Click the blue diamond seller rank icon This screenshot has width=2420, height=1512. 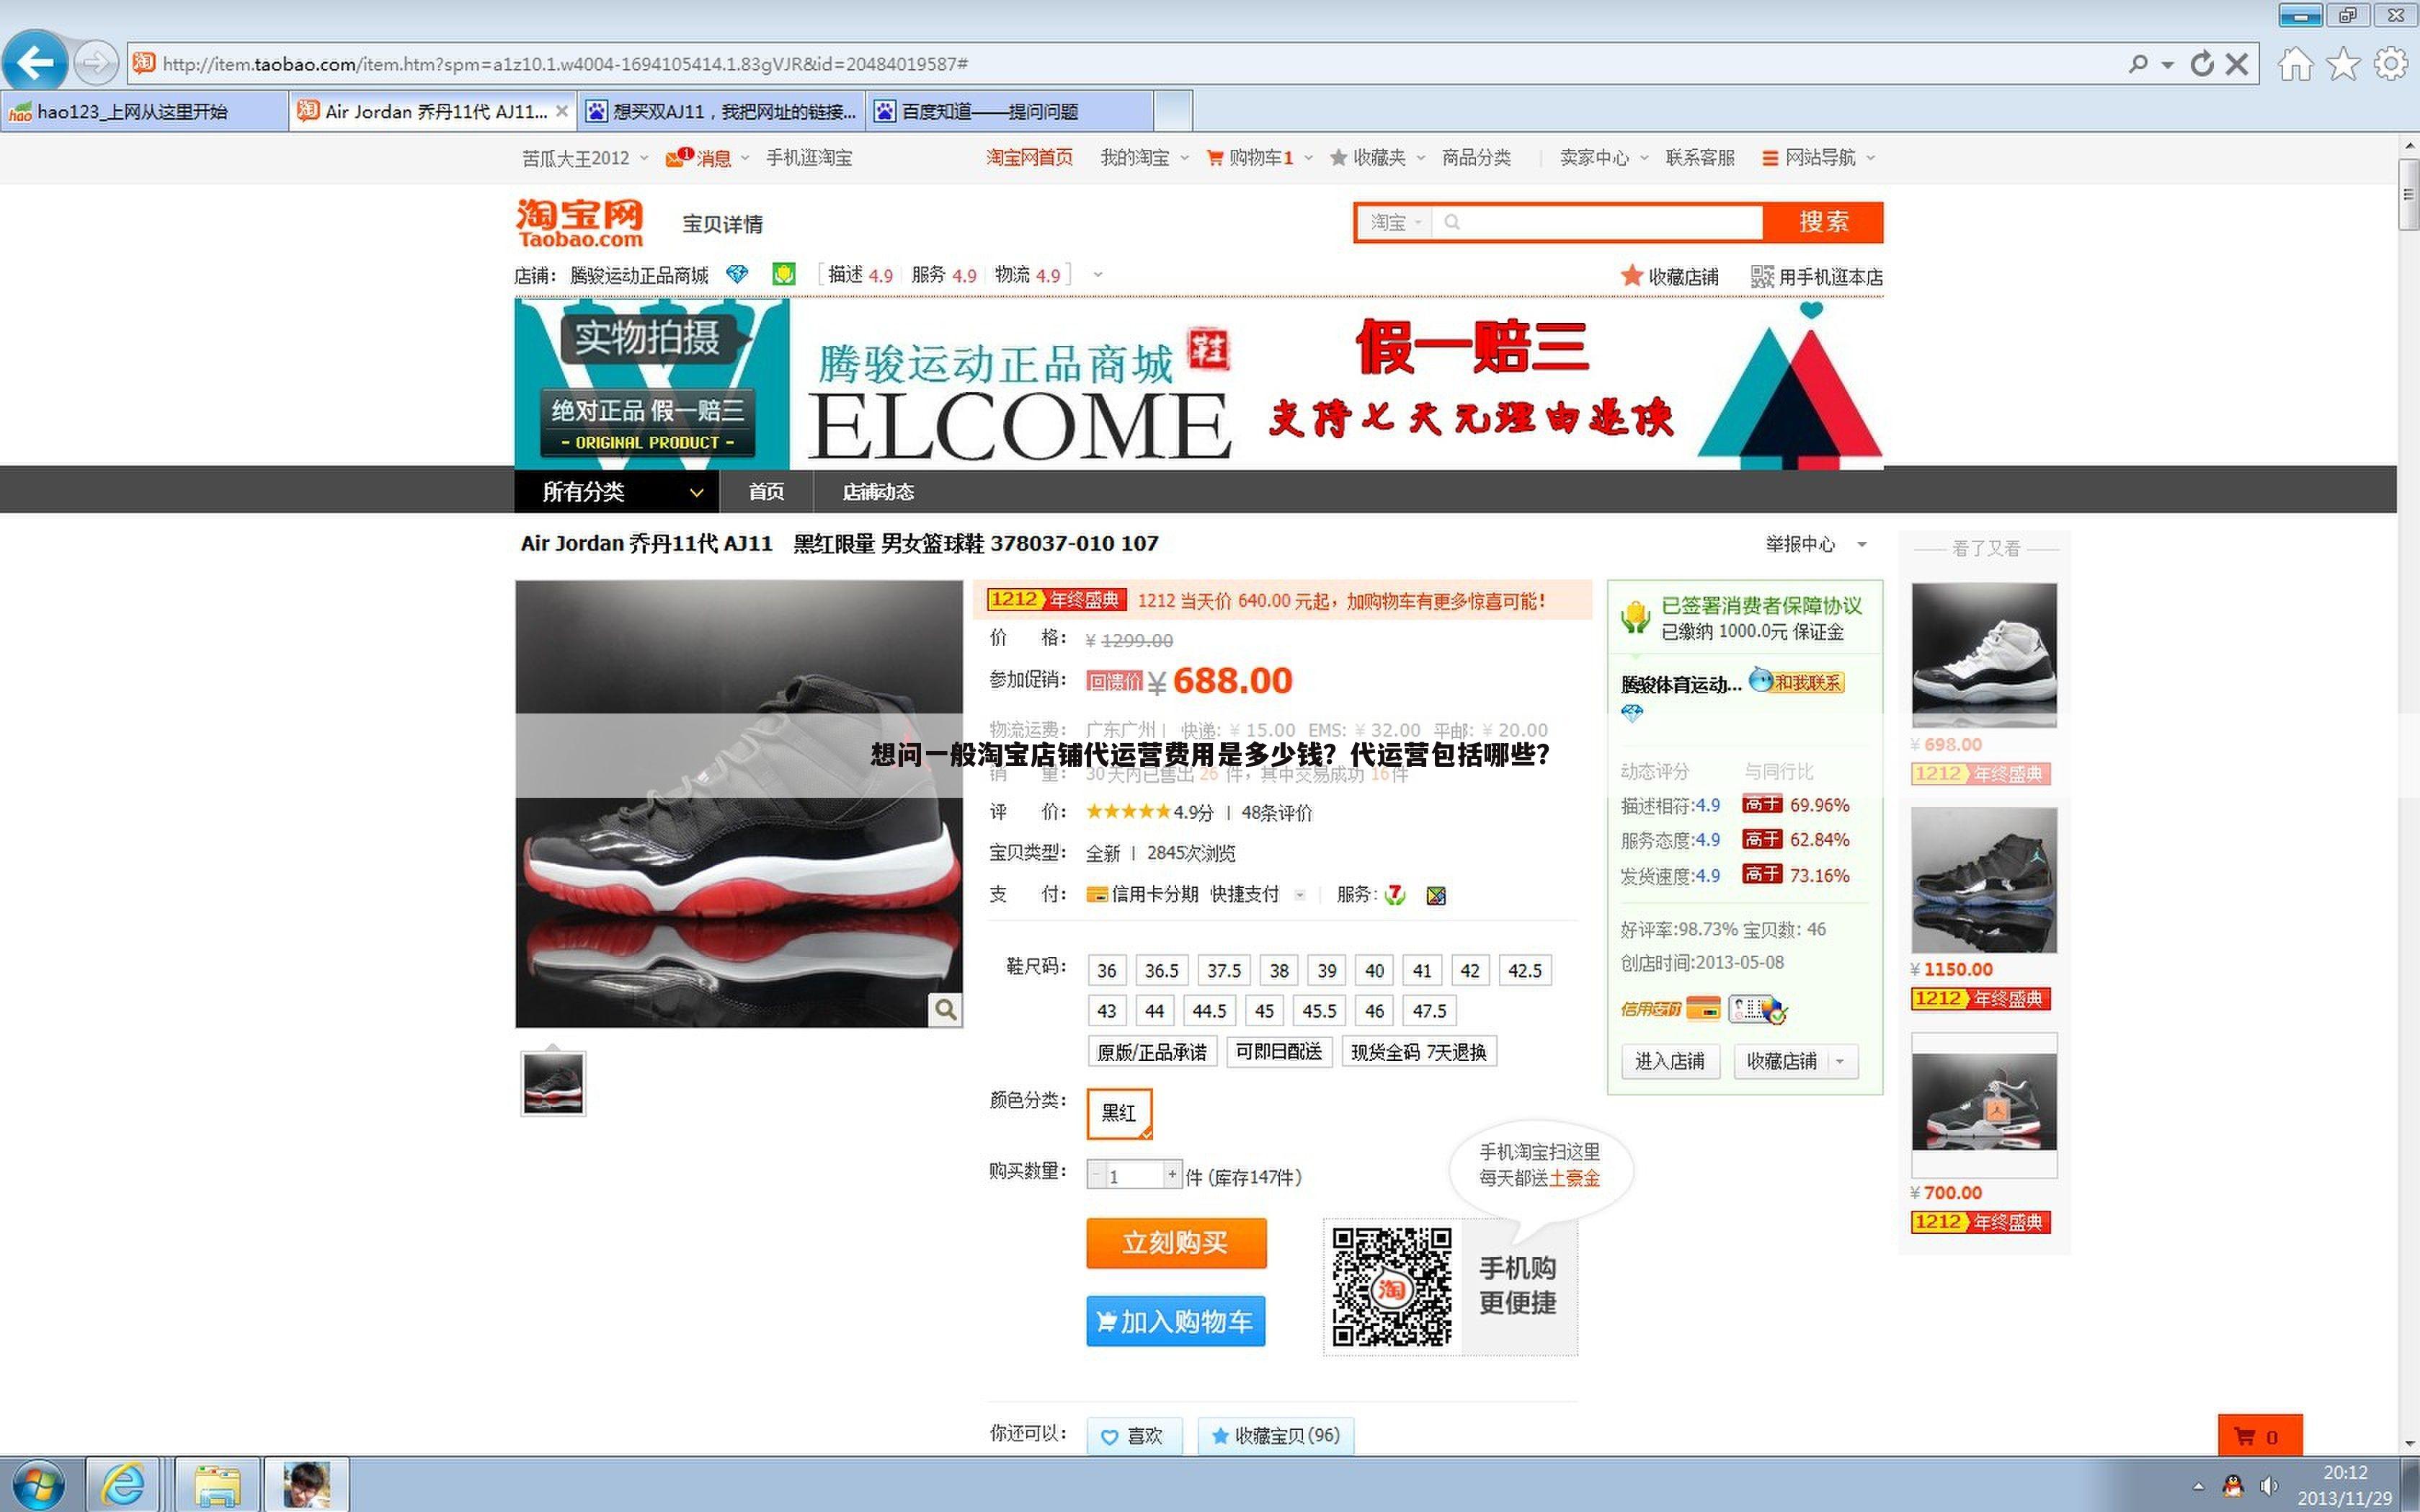(x=737, y=274)
